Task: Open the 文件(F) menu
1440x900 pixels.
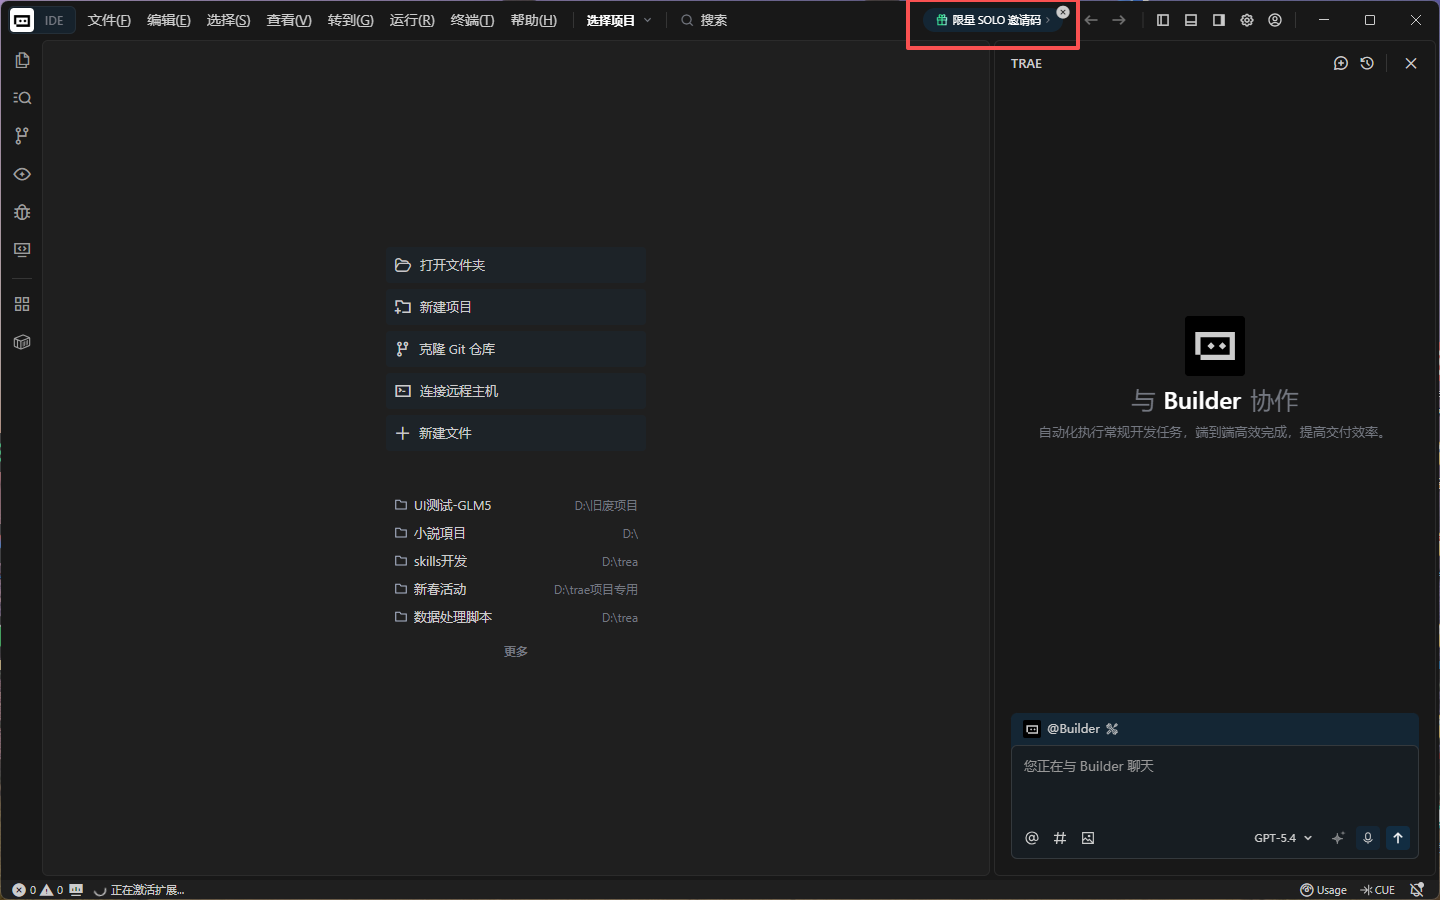Action: point(109,20)
